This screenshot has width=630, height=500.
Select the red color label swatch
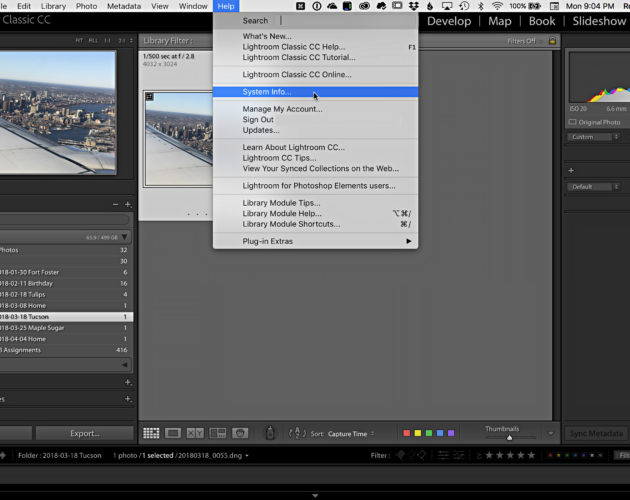click(407, 433)
